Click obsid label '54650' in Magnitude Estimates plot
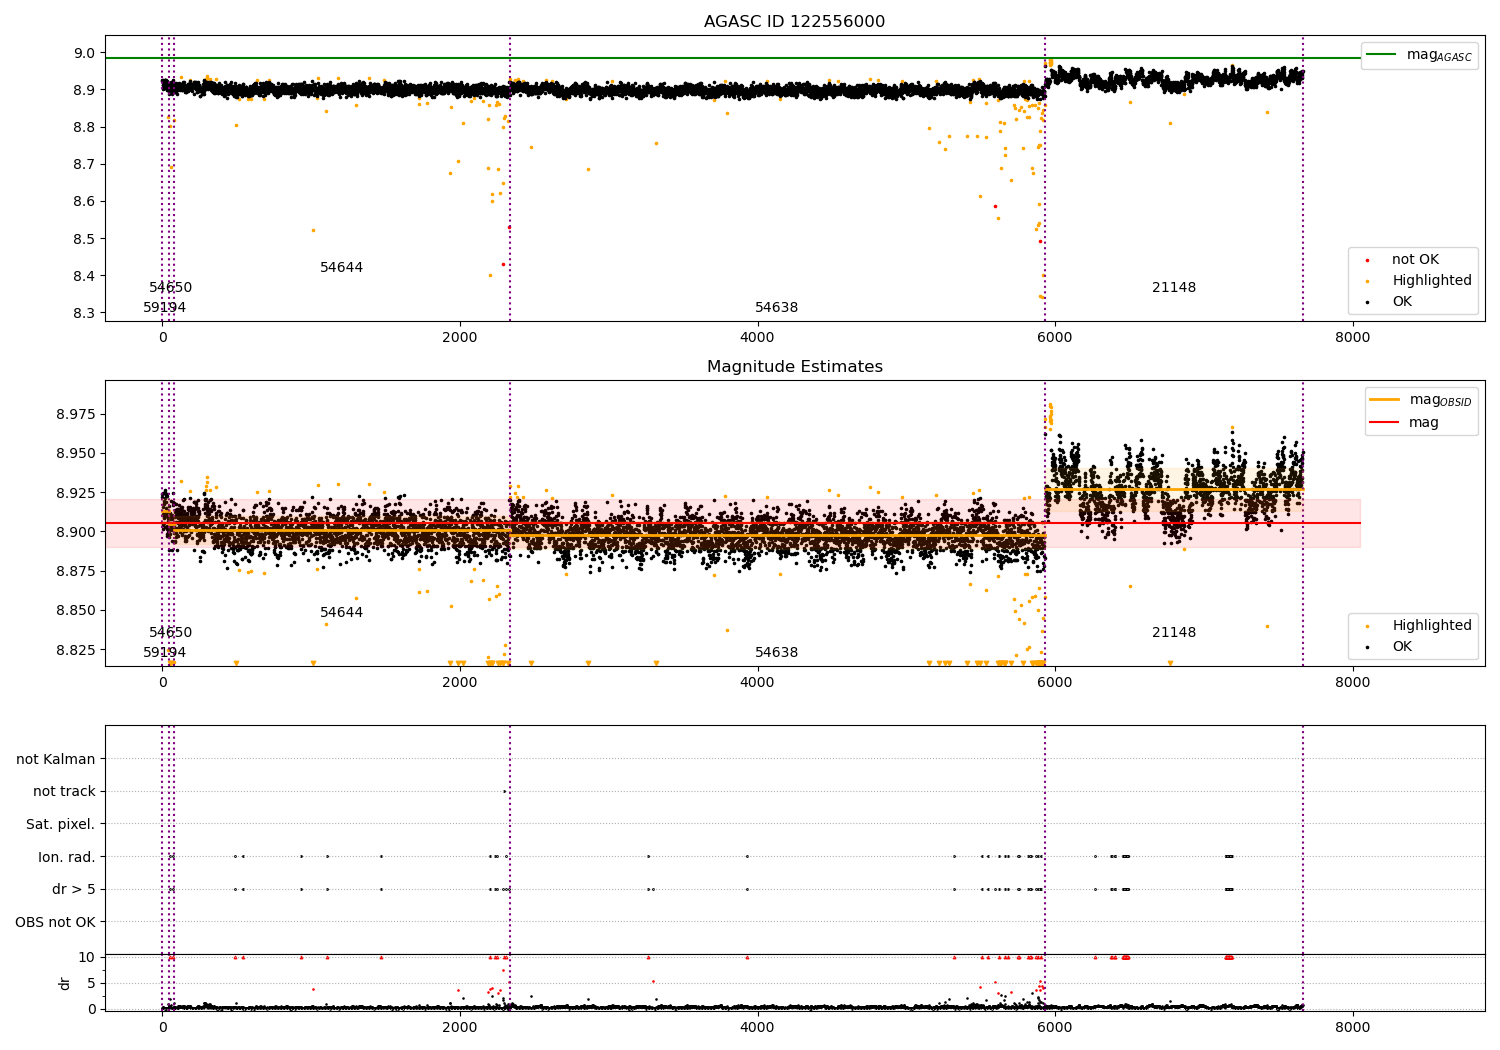The image size is (1500, 1050). tap(170, 633)
